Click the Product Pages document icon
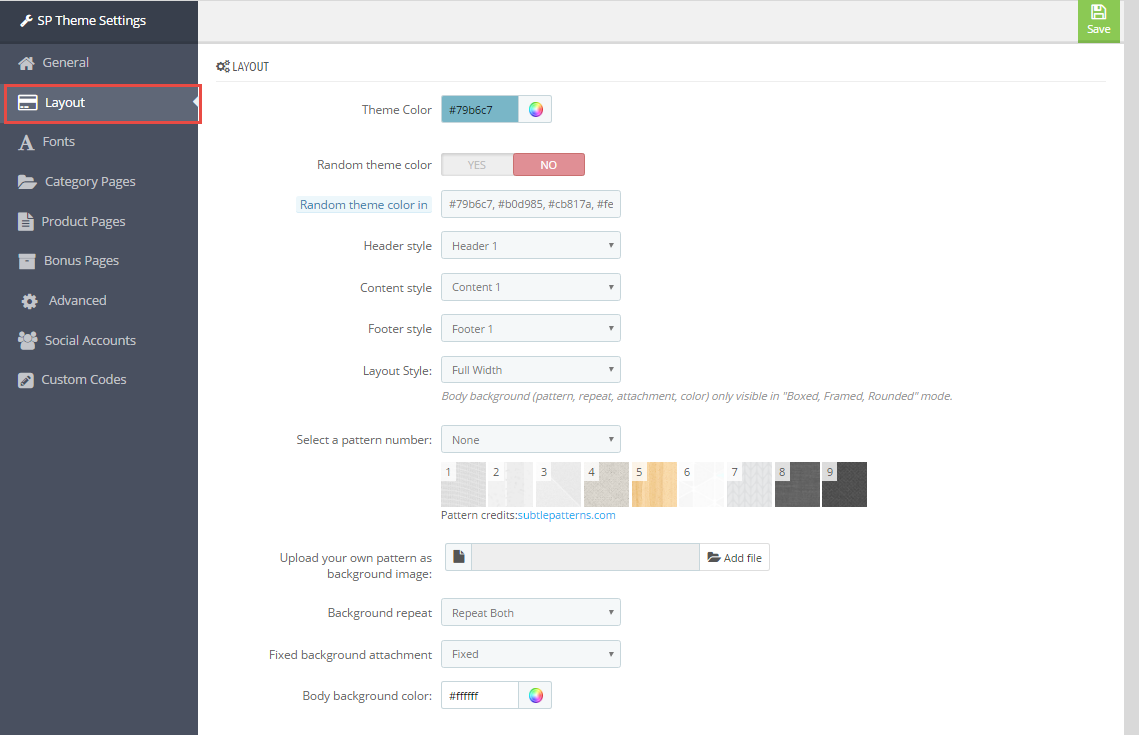The height and width of the screenshot is (735, 1139). point(25,222)
